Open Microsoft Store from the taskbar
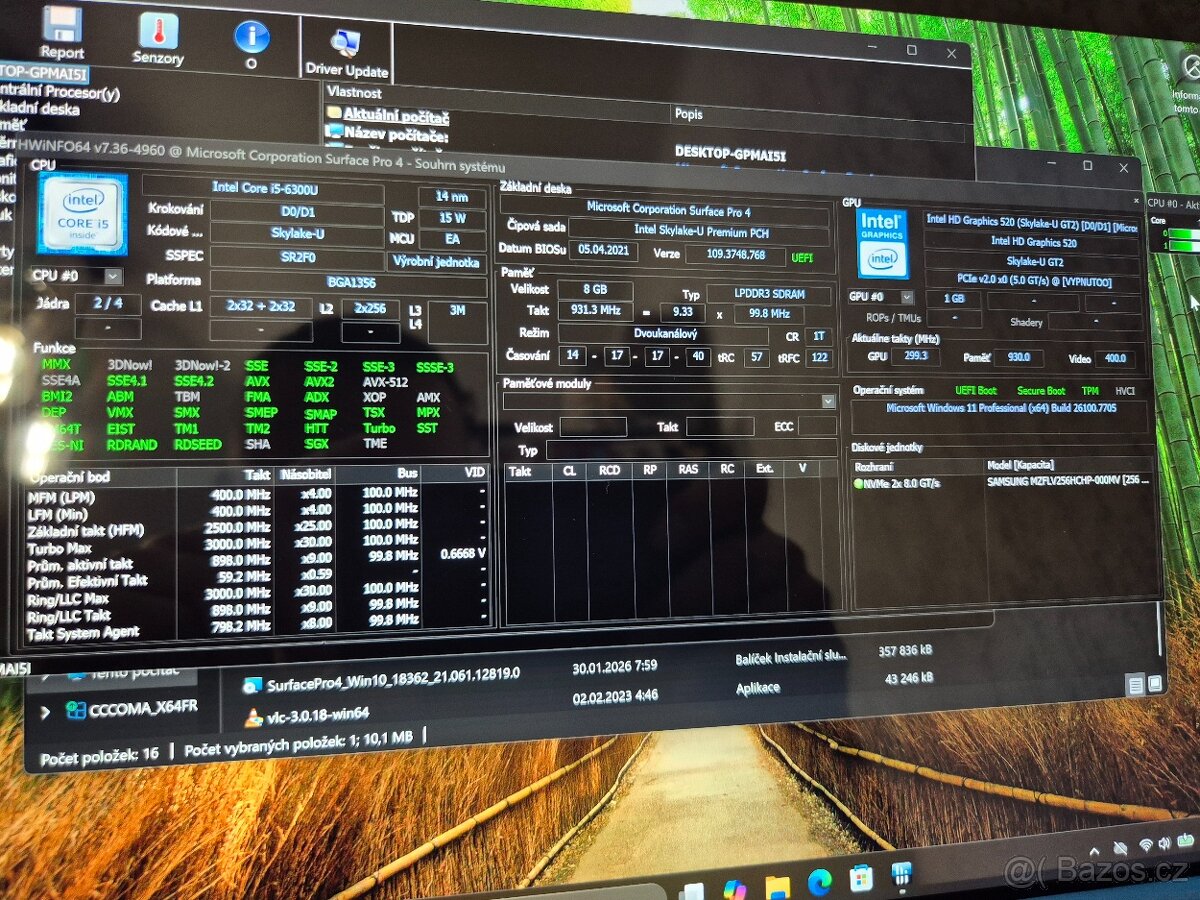 (x=860, y=878)
